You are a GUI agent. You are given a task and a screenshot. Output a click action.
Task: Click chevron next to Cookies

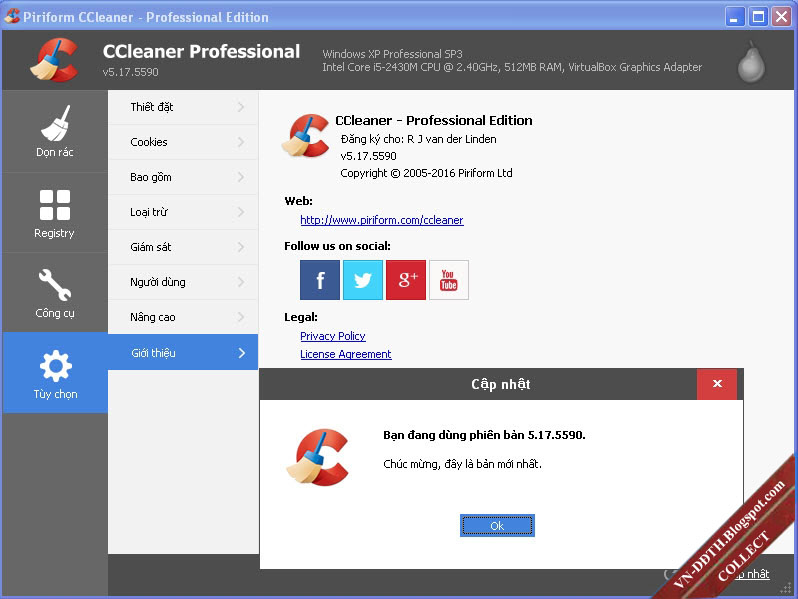[x=241, y=142]
